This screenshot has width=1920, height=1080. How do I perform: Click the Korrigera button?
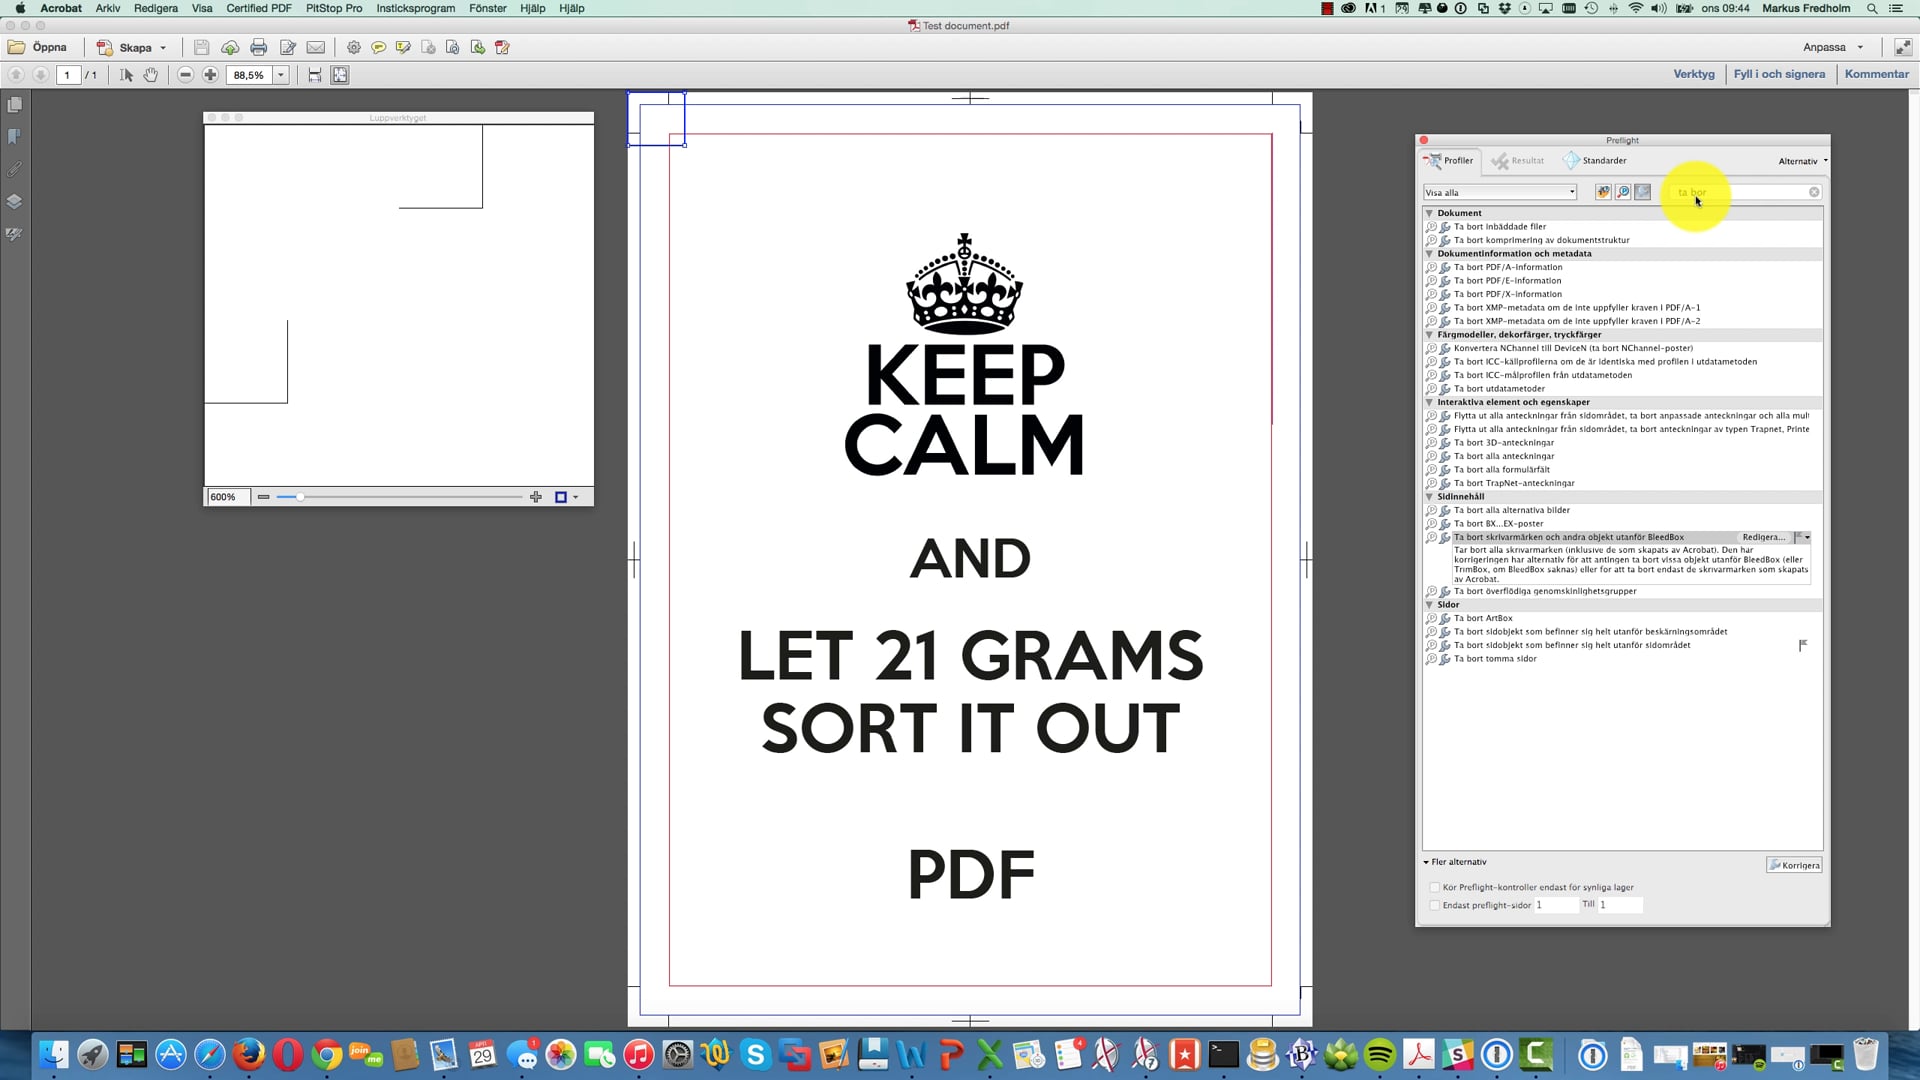coord(1794,865)
